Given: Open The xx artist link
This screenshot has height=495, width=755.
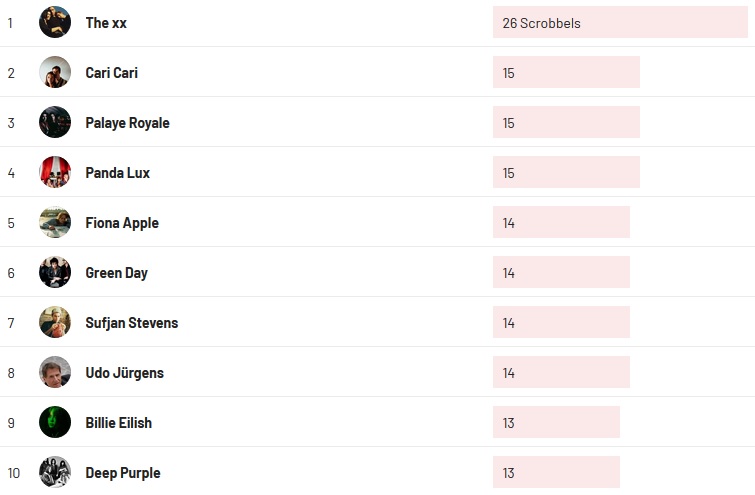Looking at the screenshot, I should click(106, 23).
